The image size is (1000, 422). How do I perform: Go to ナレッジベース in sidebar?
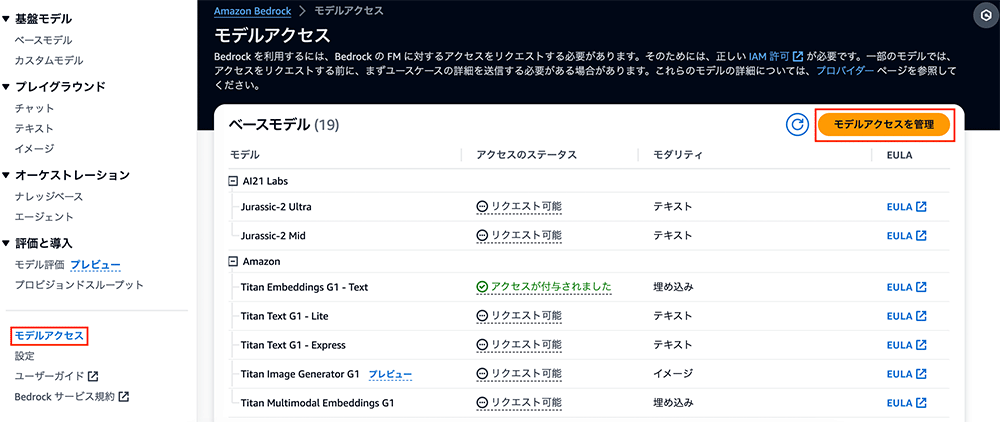click(x=49, y=196)
